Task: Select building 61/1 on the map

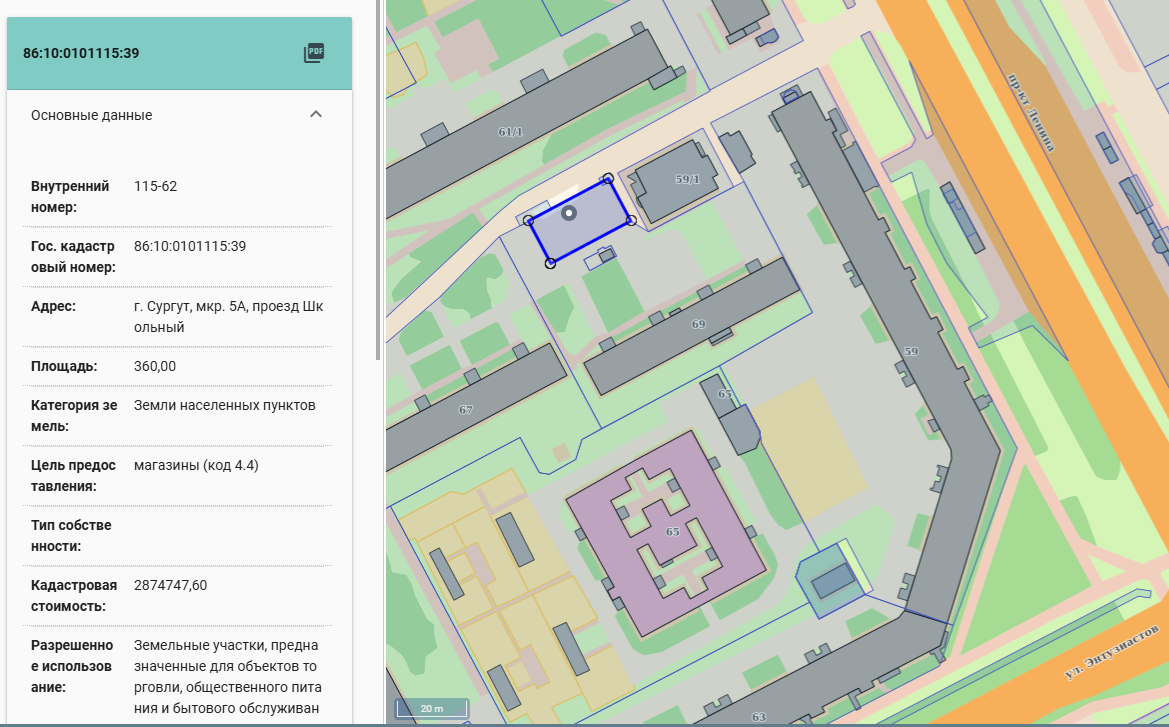Action: coord(510,131)
